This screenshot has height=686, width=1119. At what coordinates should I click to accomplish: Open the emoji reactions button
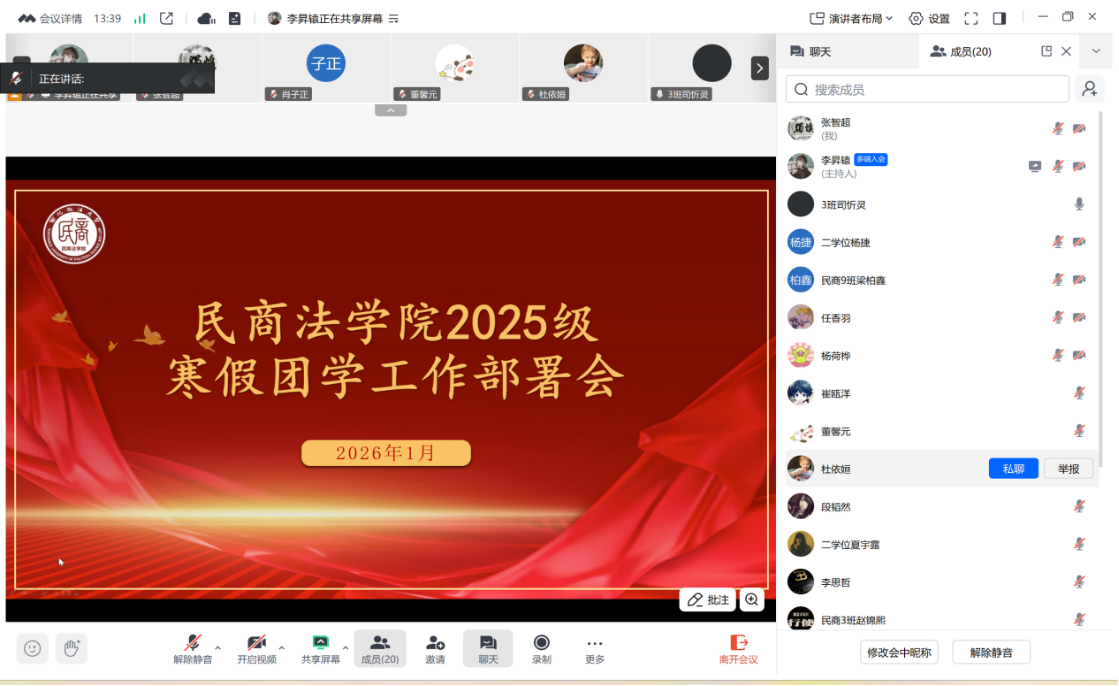point(32,648)
